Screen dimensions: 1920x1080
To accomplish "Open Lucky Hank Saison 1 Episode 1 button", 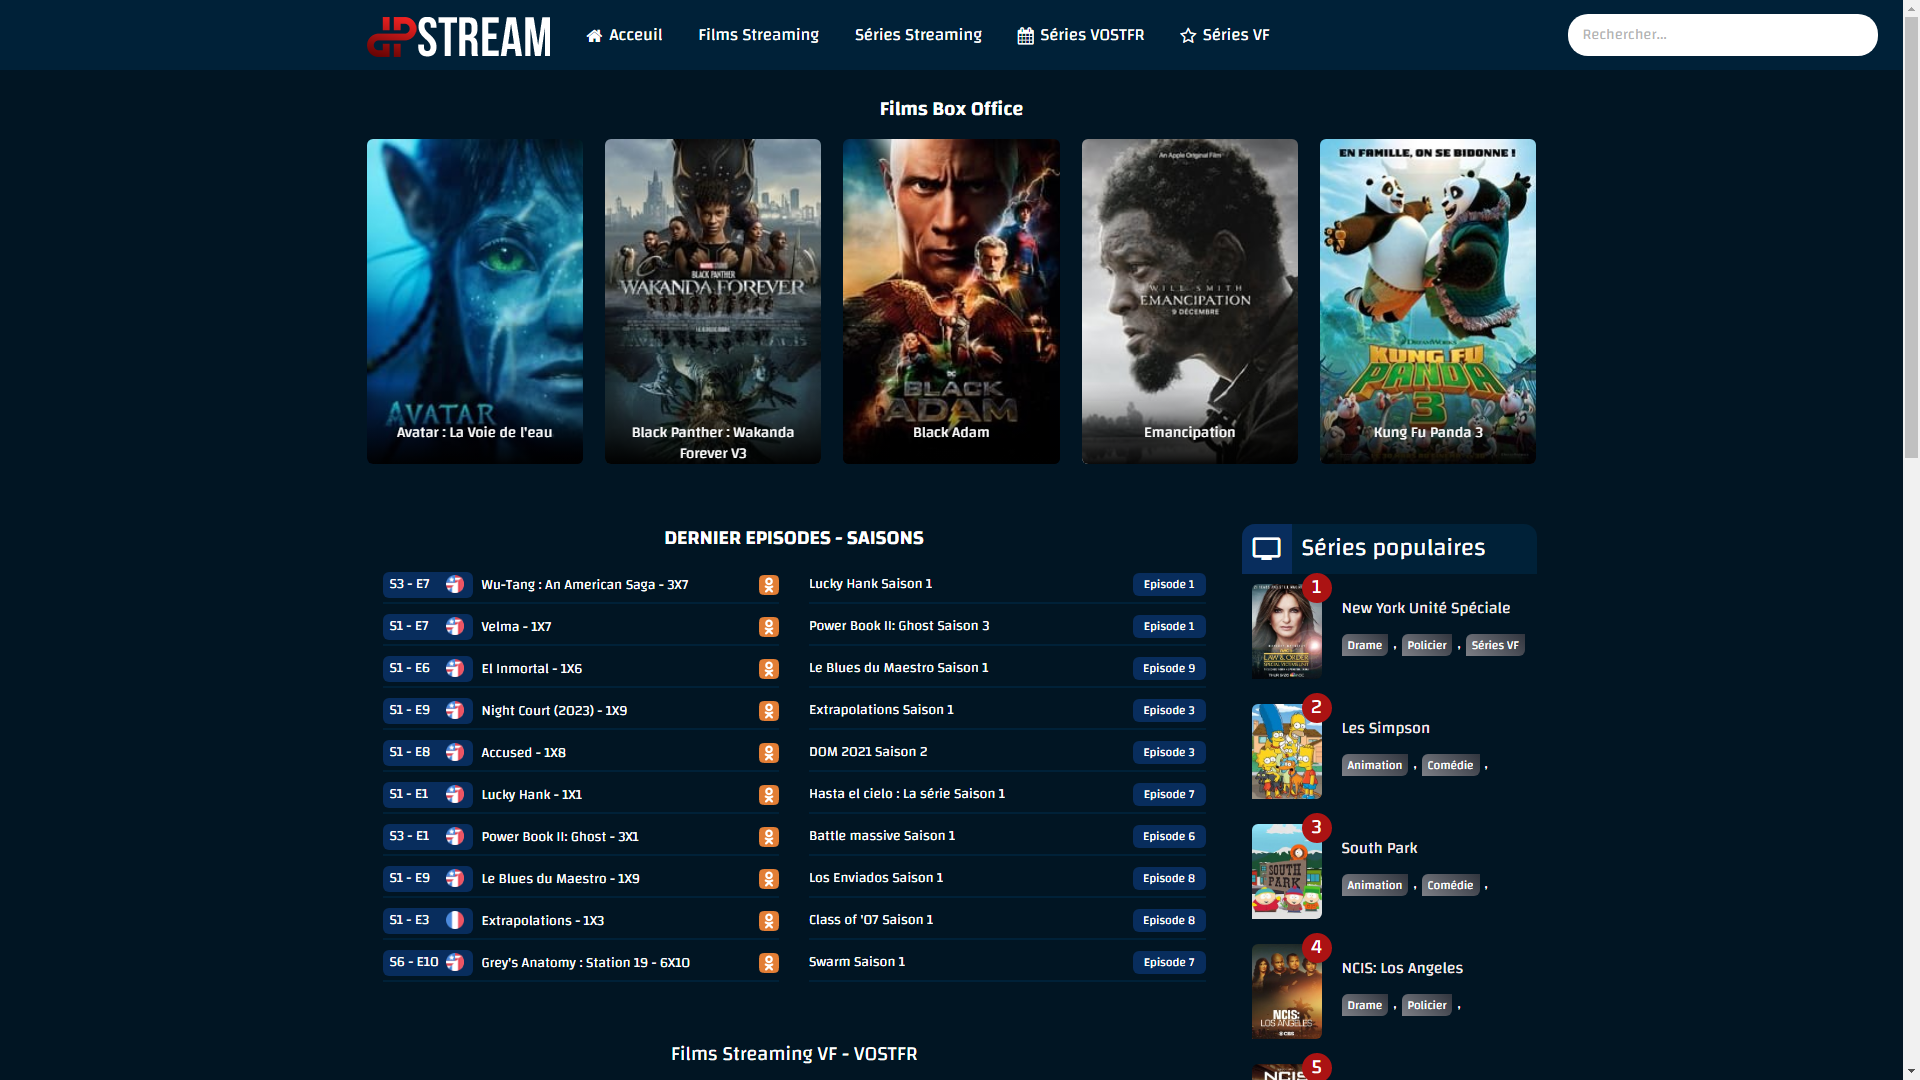I will [1169, 585].
